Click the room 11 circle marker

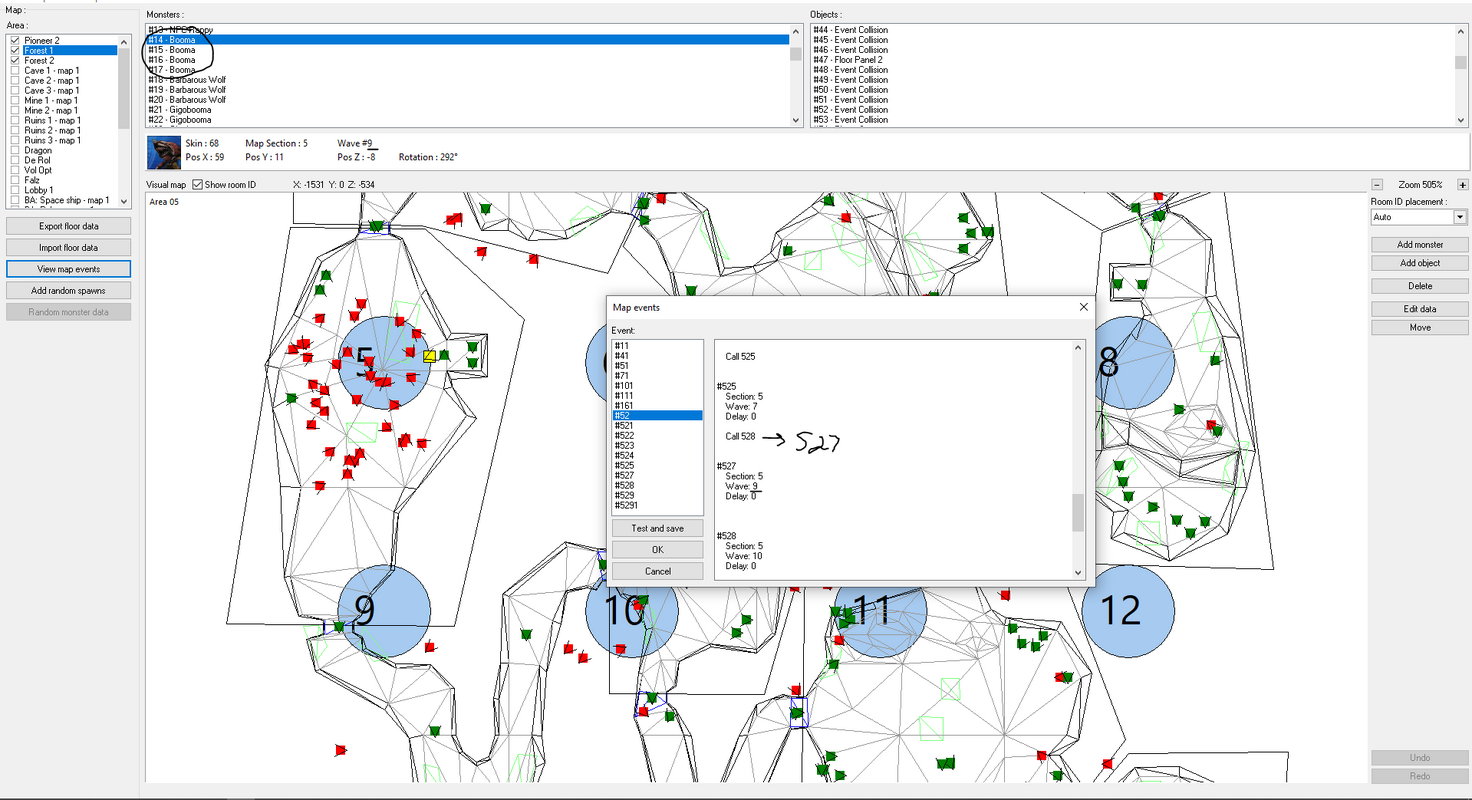(880, 611)
